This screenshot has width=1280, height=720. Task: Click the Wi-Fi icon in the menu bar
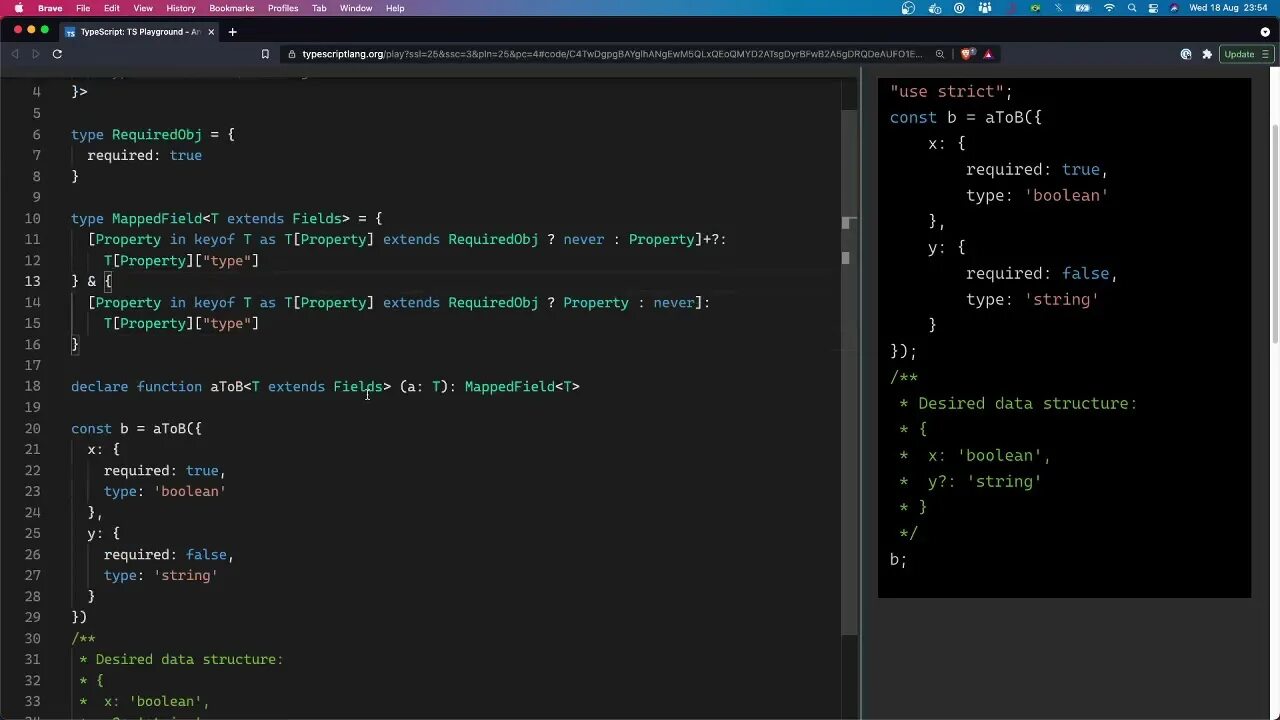(x=1110, y=9)
